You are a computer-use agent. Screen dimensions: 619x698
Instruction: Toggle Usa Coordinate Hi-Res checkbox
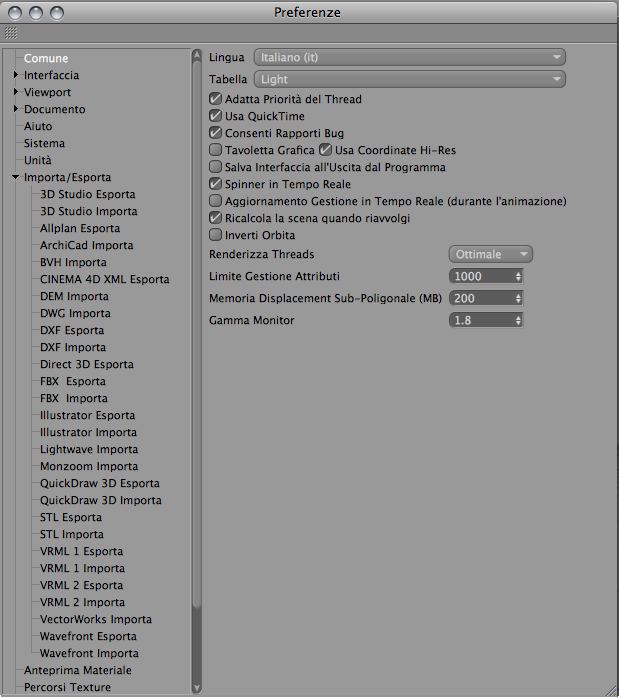325,150
